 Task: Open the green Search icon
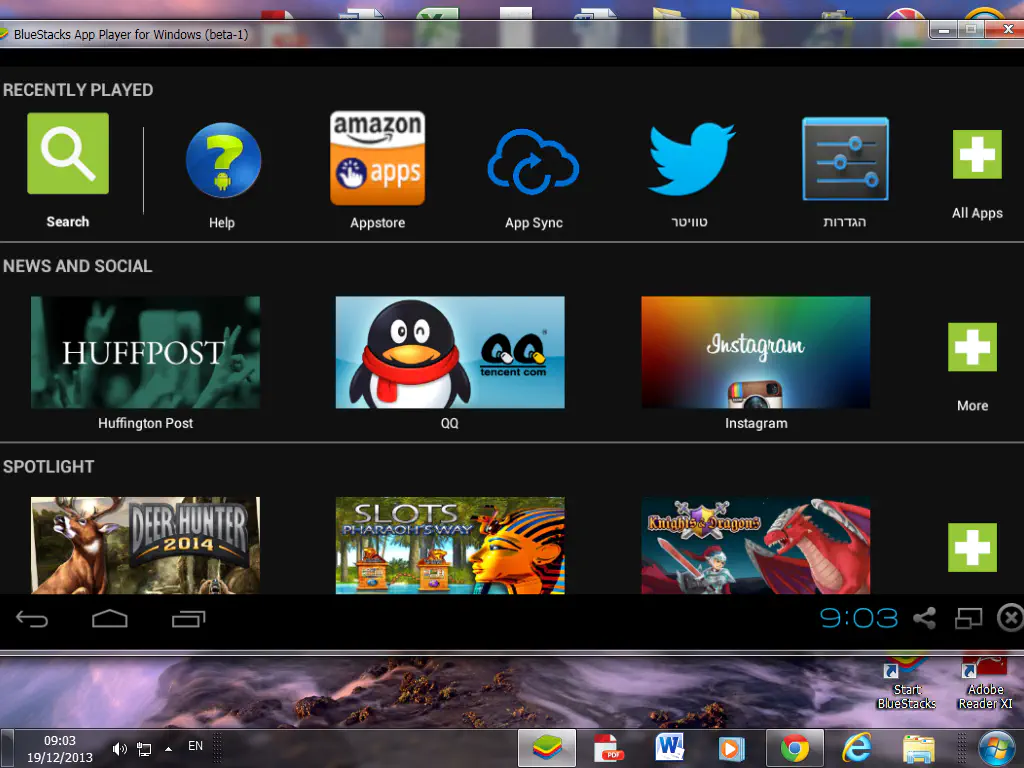tap(68, 154)
